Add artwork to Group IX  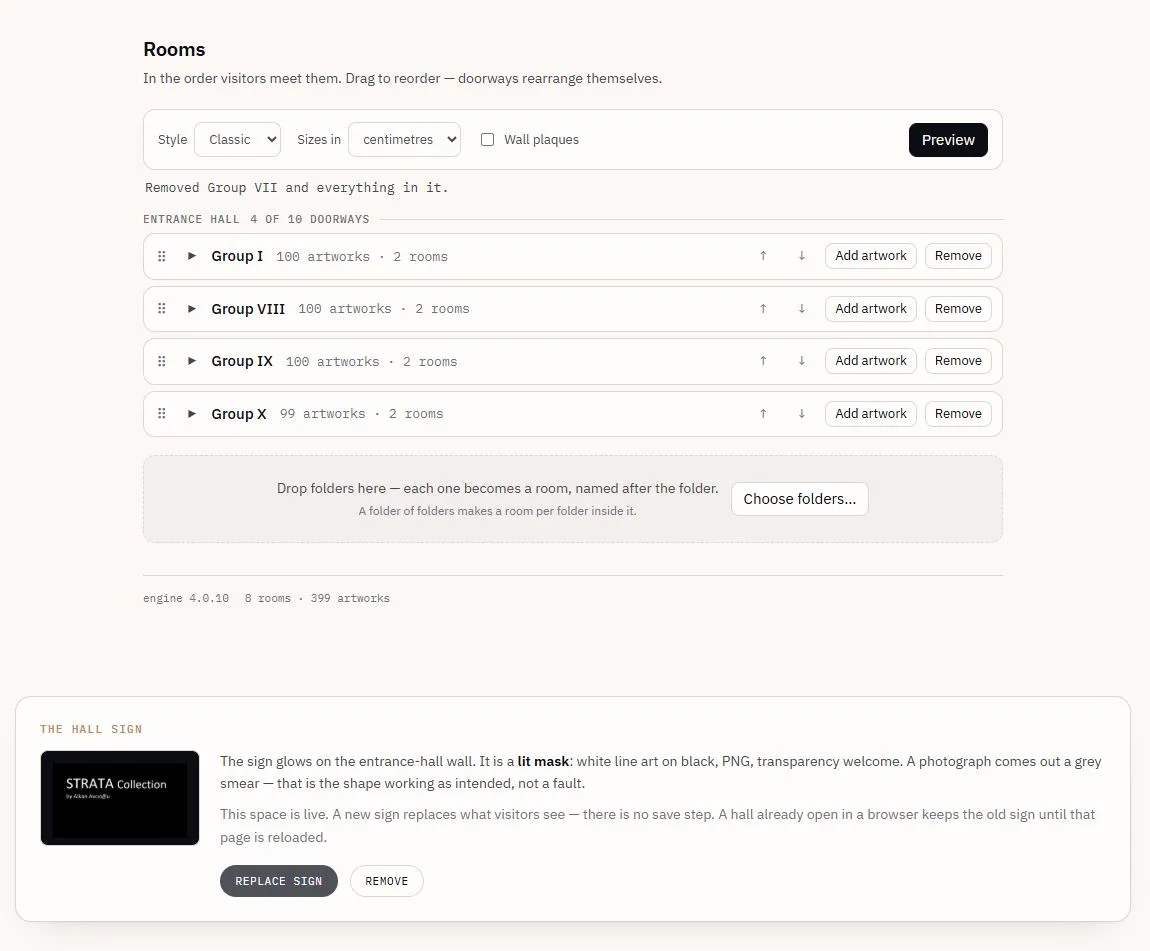click(x=871, y=361)
